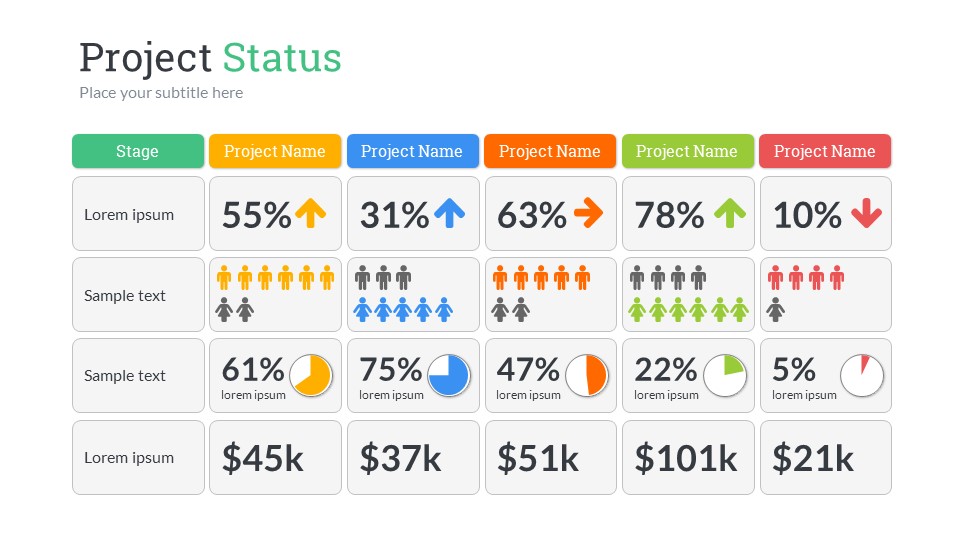Click the red pie chart beside 5%
Image resolution: width=960 pixels, height=540 pixels.
[x=861, y=376]
